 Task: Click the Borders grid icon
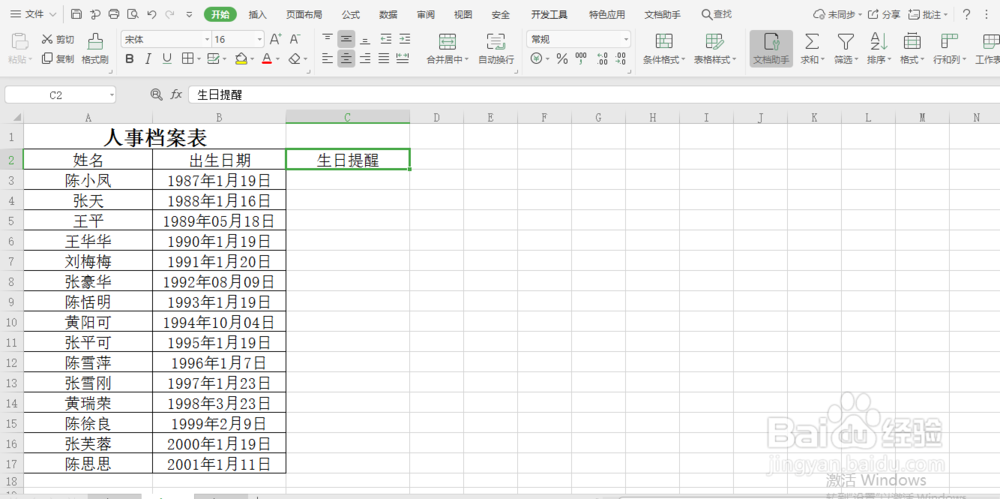pyautogui.click(x=188, y=59)
